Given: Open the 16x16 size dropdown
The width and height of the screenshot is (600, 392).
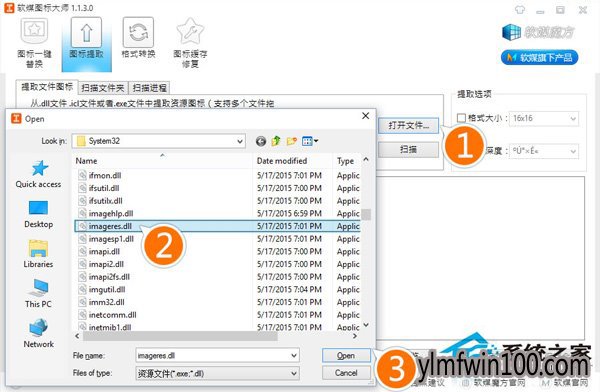Looking at the screenshot, I should [x=544, y=118].
